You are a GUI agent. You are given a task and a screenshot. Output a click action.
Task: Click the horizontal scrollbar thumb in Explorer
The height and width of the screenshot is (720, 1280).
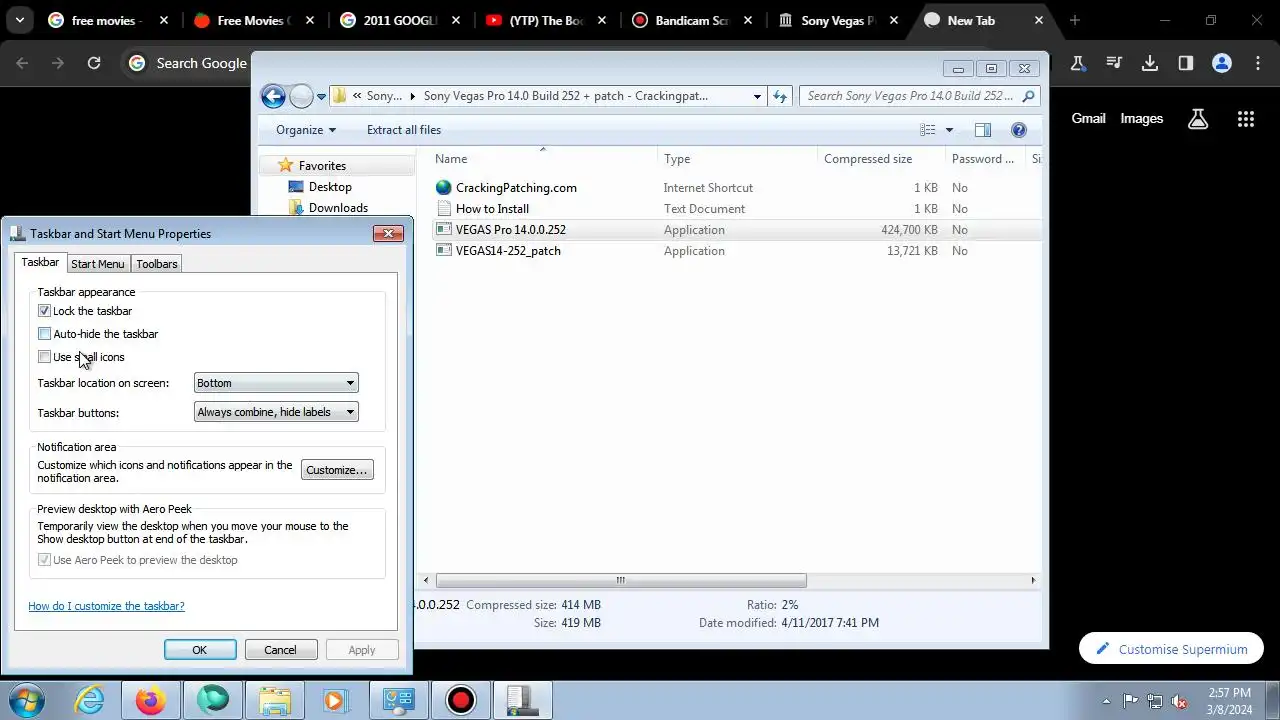click(x=620, y=580)
